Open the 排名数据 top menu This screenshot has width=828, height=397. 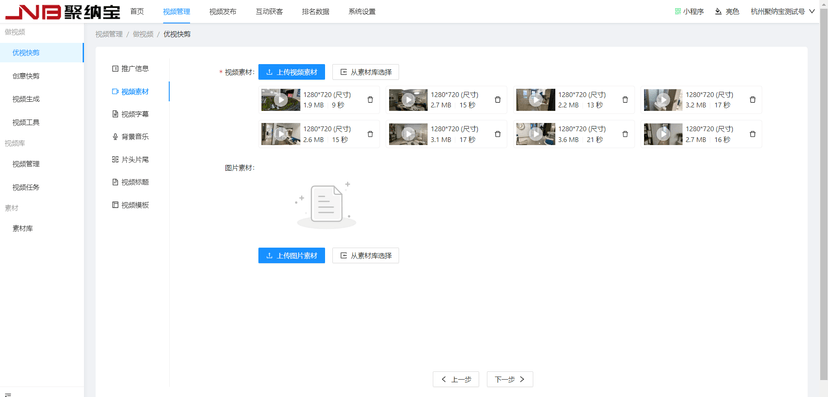(316, 12)
